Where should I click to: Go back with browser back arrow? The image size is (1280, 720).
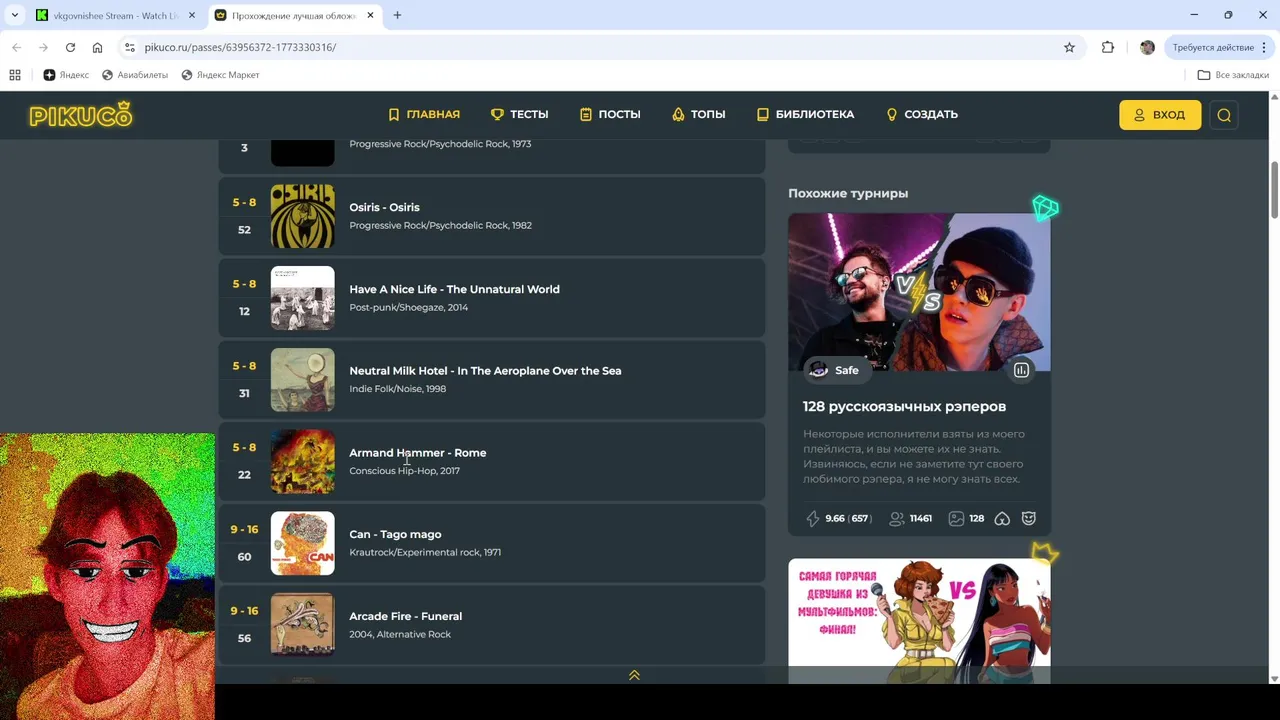16,47
